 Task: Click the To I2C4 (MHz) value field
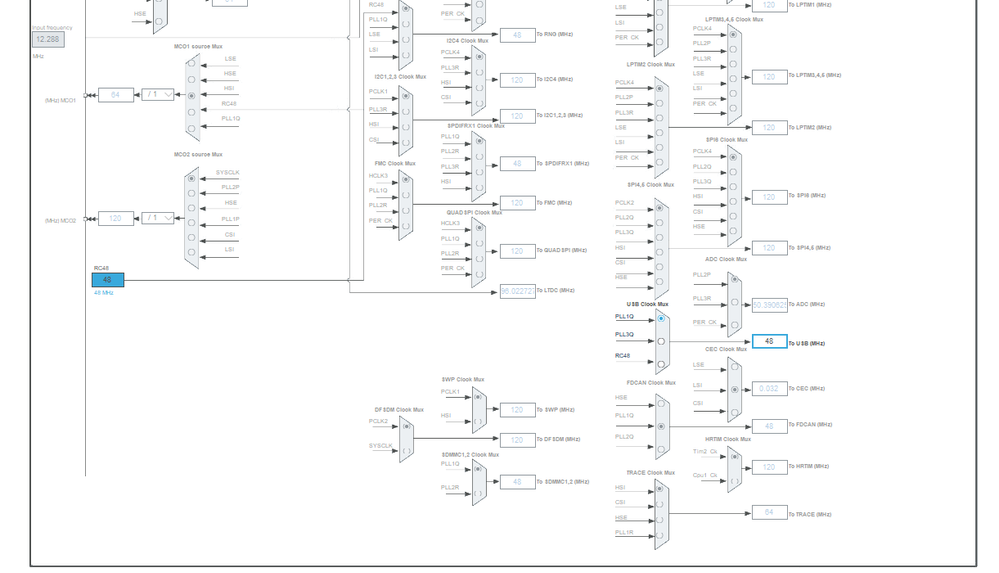[x=517, y=80]
